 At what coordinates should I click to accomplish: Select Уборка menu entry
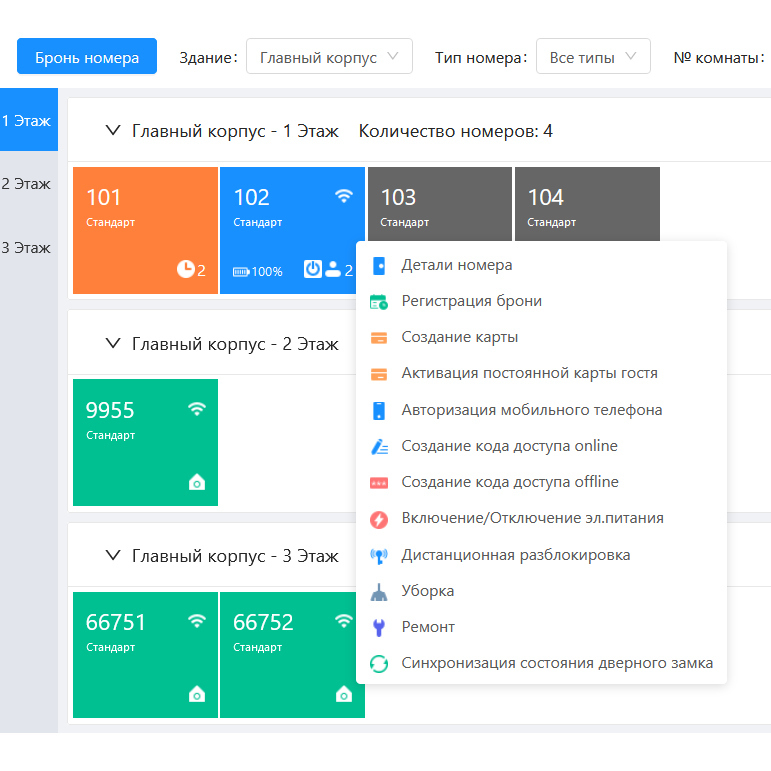tap(428, 591)
